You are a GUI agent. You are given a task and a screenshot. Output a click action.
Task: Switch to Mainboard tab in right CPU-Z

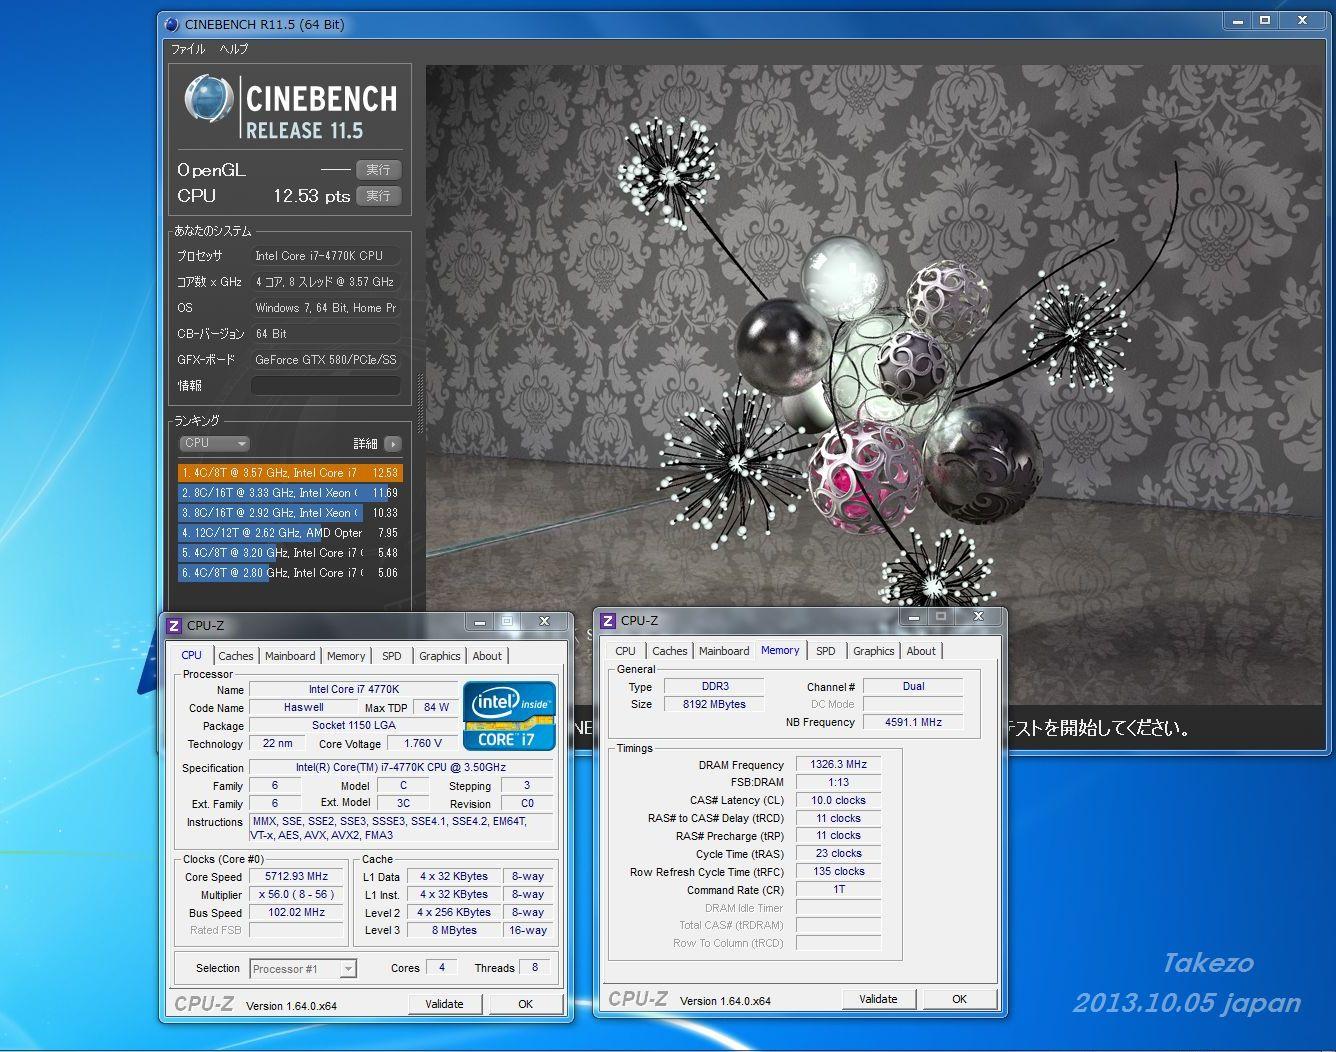click(x=724, y=651)
